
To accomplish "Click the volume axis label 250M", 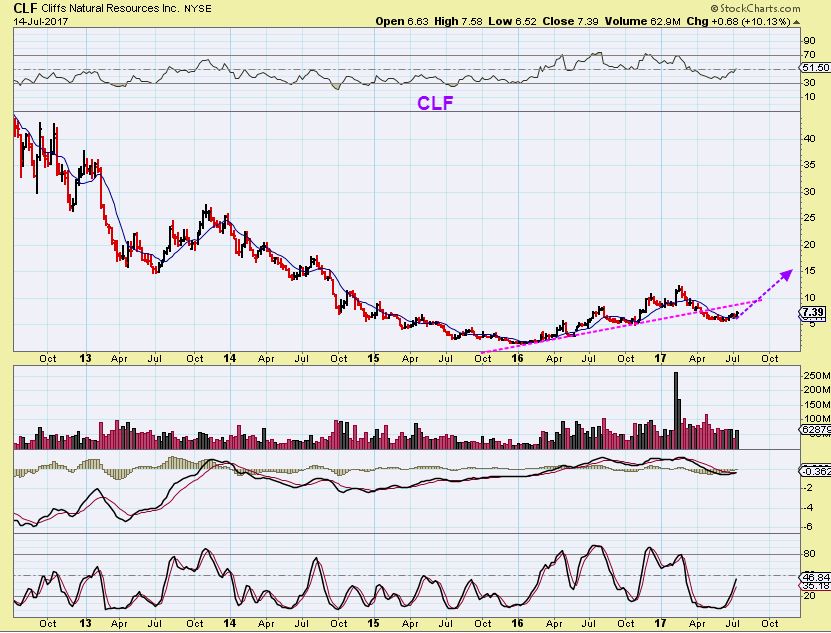I will 816,376.
